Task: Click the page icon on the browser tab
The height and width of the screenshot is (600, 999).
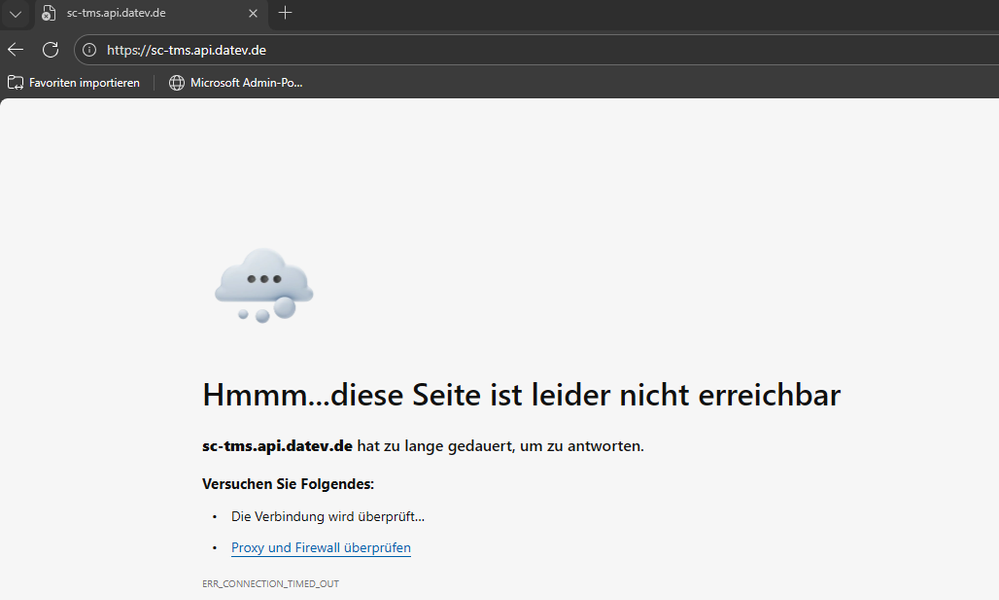Action: pyautogui.click(x=48, y=13)
